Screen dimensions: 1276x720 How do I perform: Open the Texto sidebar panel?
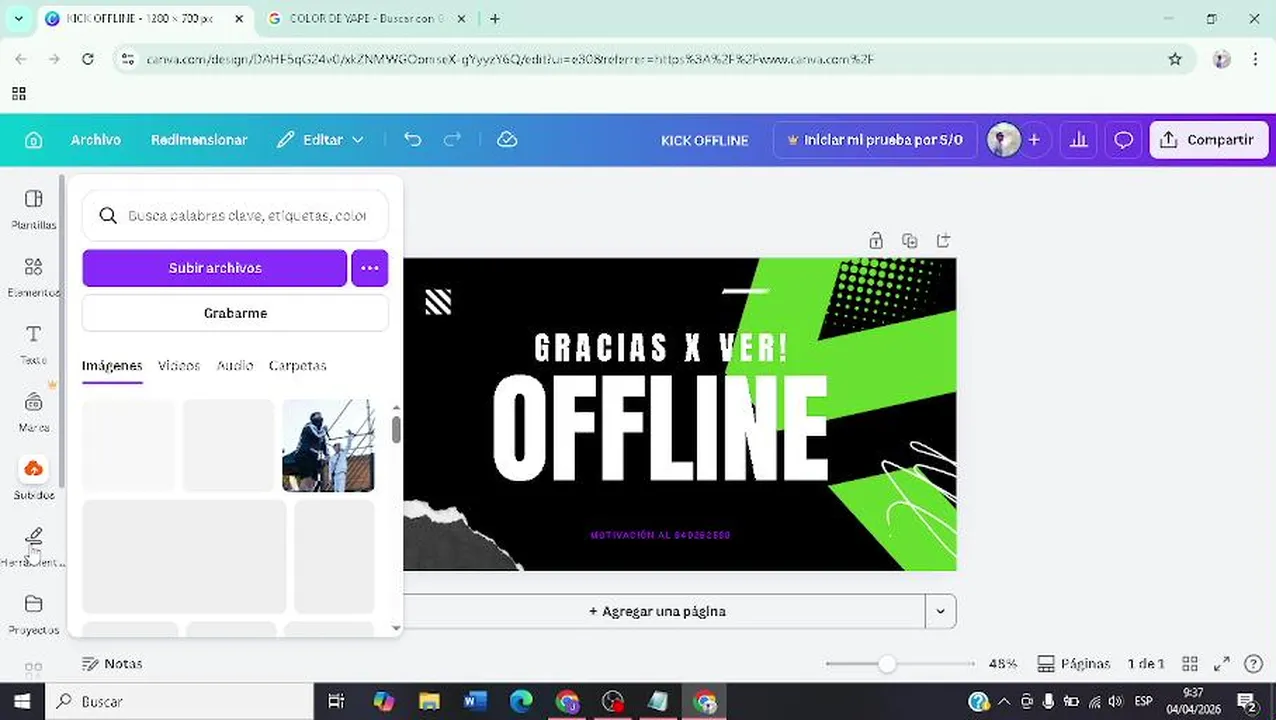(x=34, y=344)
